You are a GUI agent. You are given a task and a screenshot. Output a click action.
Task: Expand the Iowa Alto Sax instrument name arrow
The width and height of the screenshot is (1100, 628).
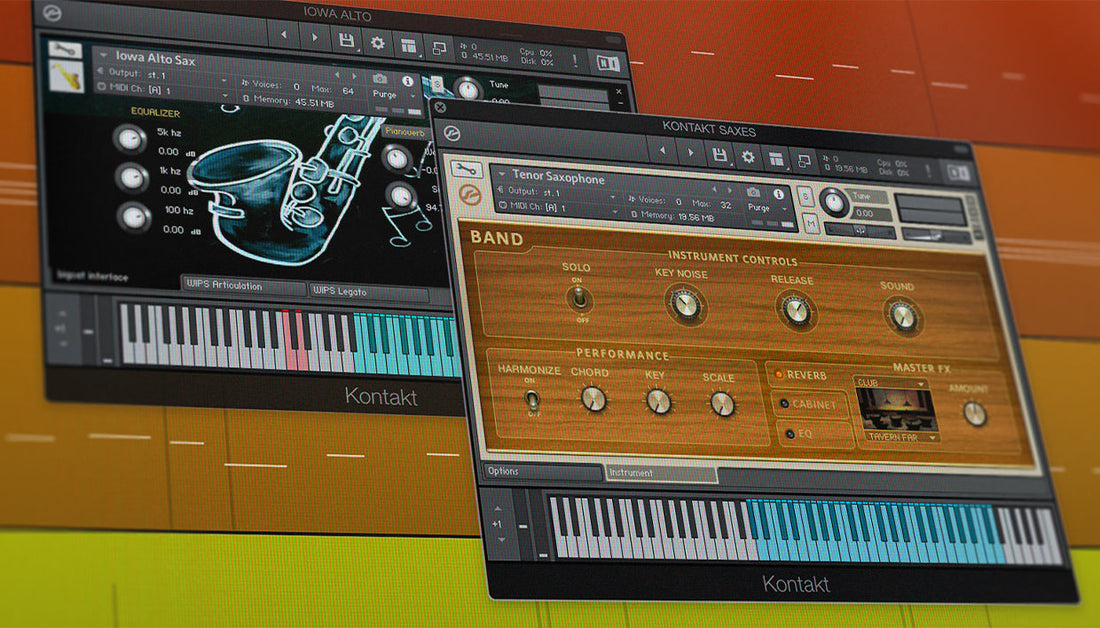[x=103, y=54]
